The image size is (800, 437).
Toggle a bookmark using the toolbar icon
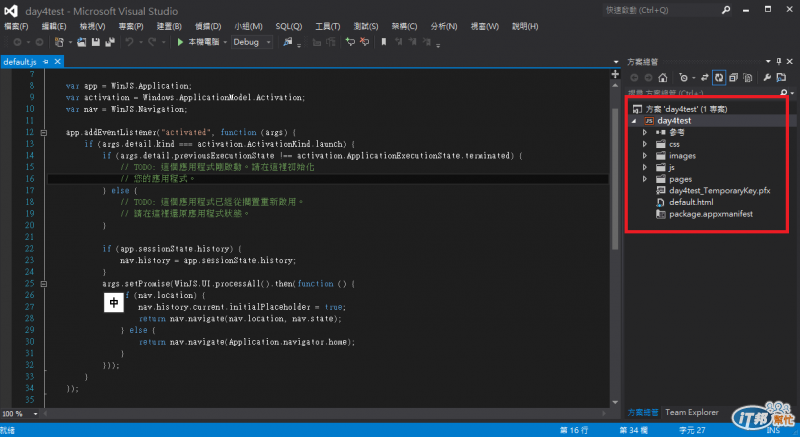(x=384, y=42)
